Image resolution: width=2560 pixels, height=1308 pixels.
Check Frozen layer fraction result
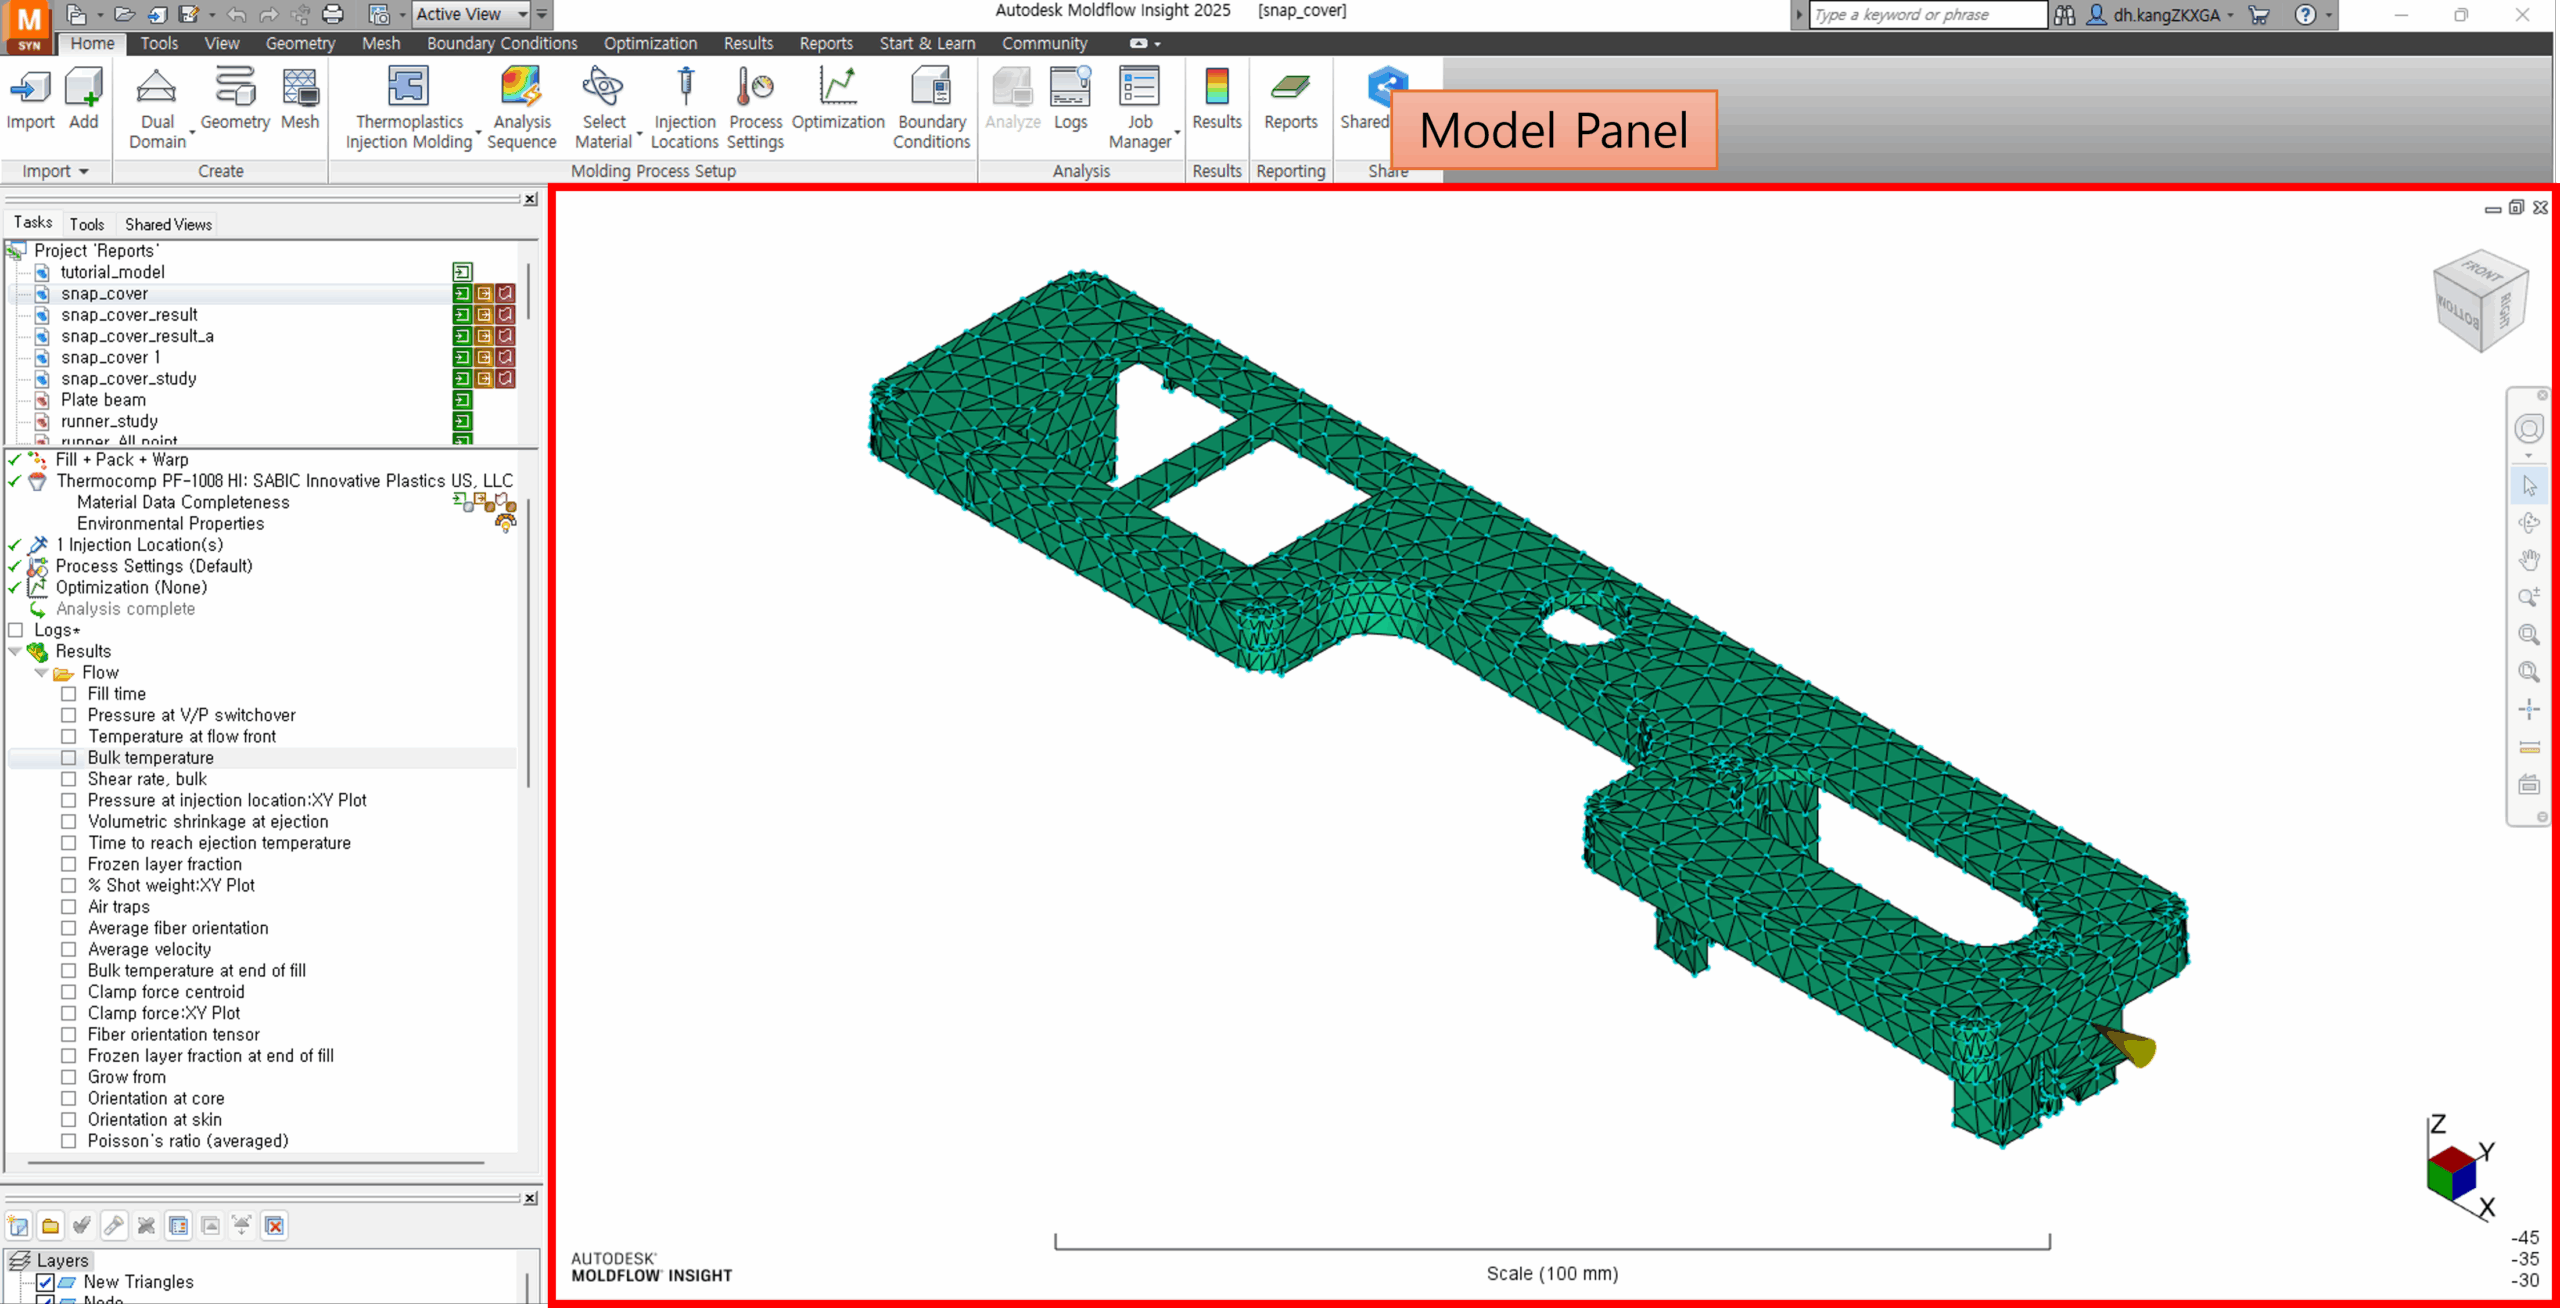click(x=69, y=864)
